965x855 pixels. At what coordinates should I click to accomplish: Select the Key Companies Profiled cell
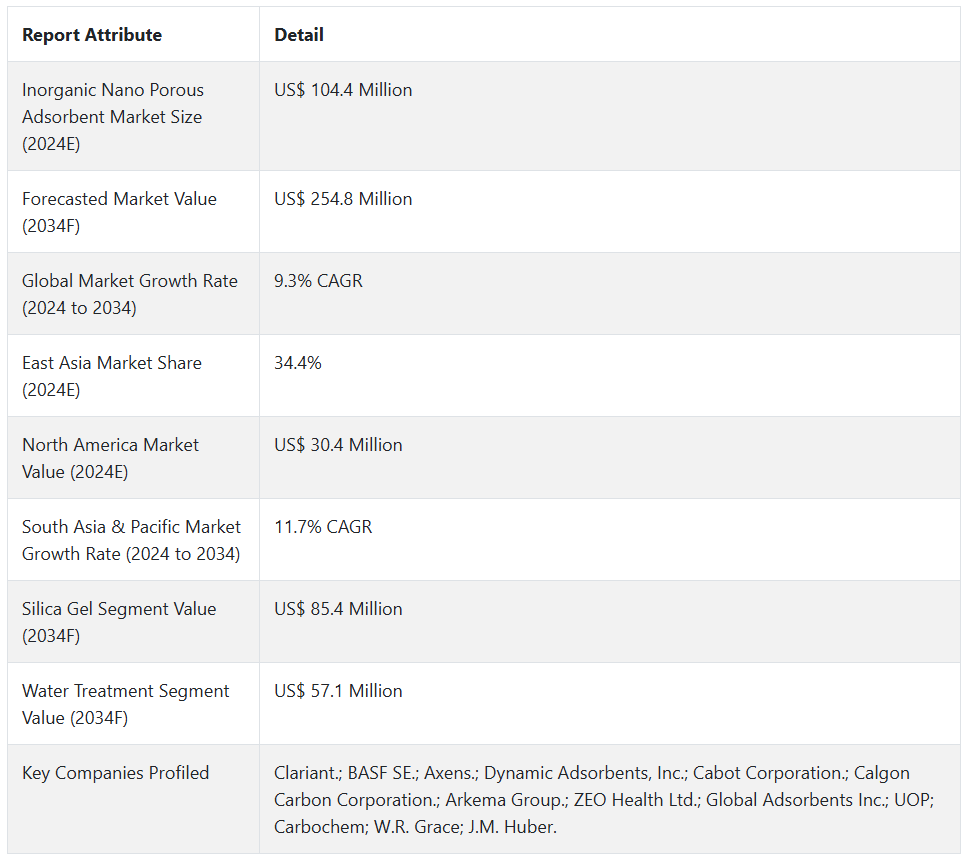click(116, 773)
